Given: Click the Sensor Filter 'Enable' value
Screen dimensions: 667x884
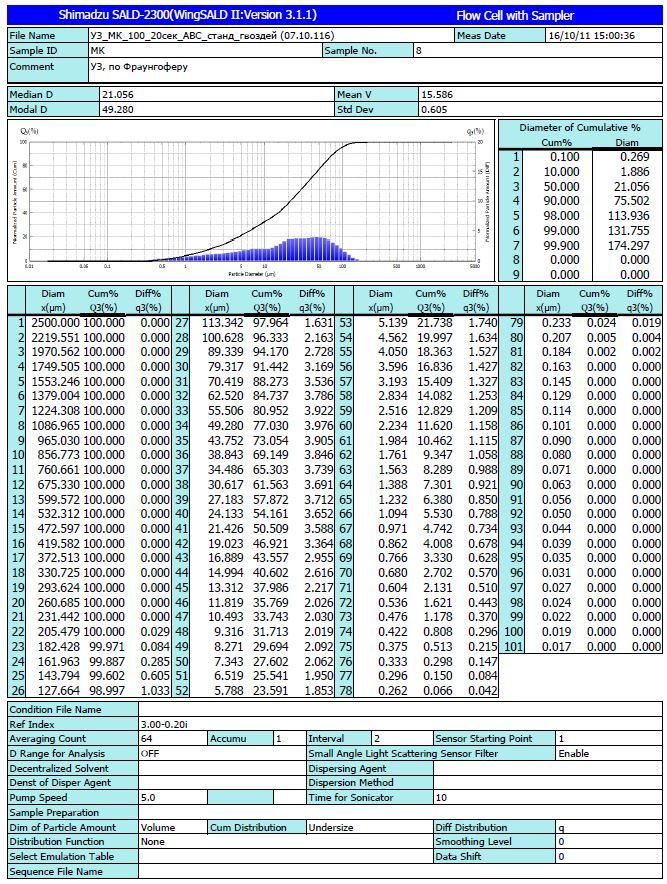Looking at the screenshot, I should [x=574, y=753].
